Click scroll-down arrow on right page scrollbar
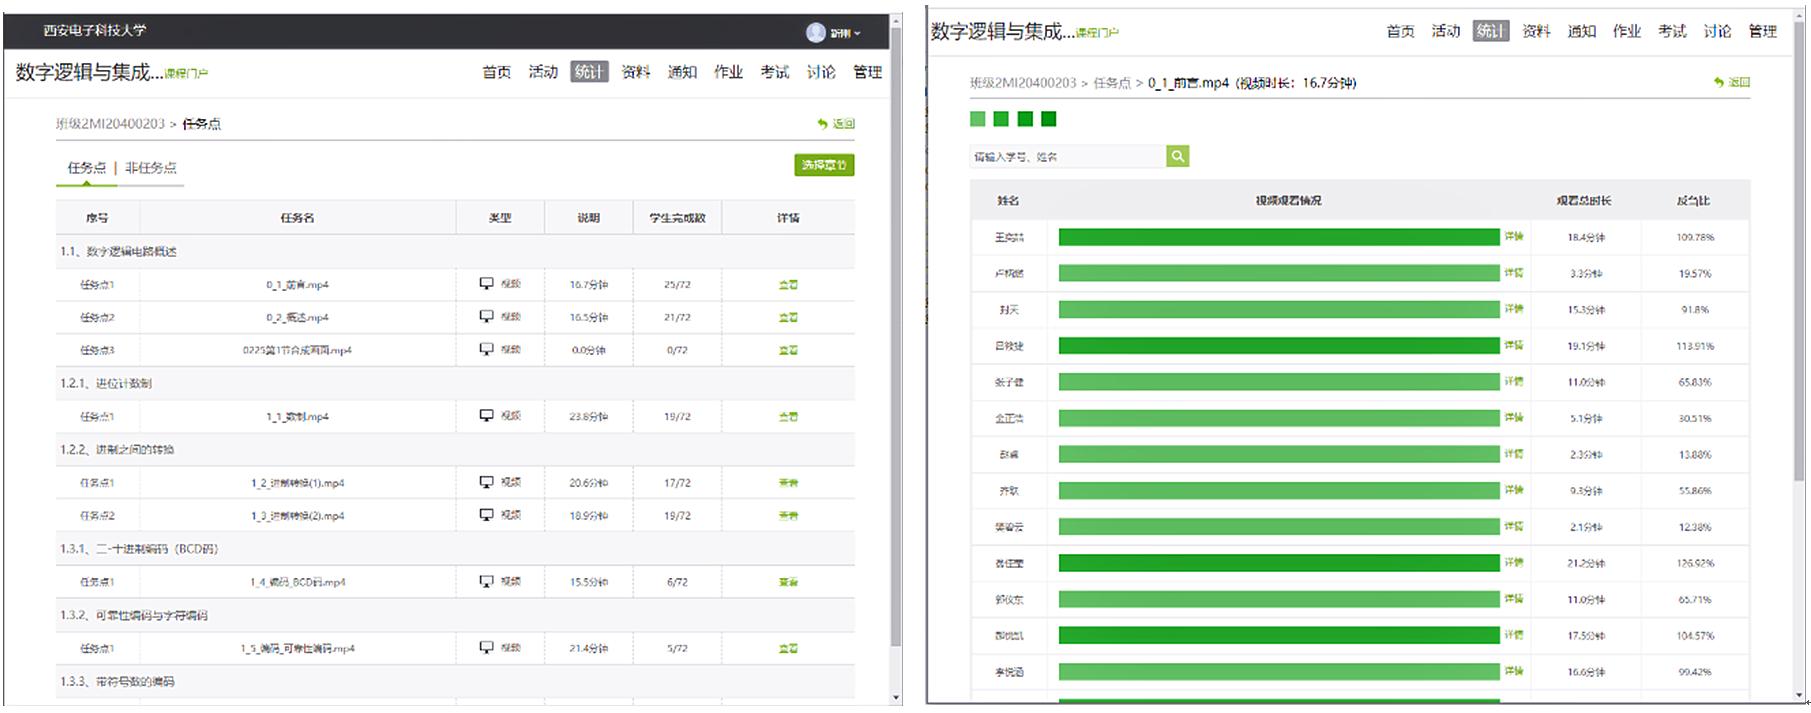 point(1799,697)
